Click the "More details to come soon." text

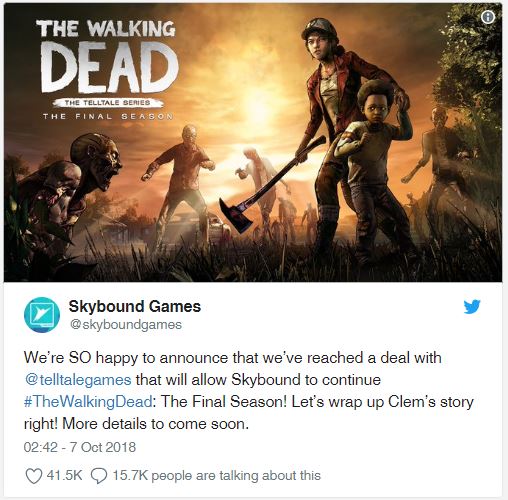point(156,424)
